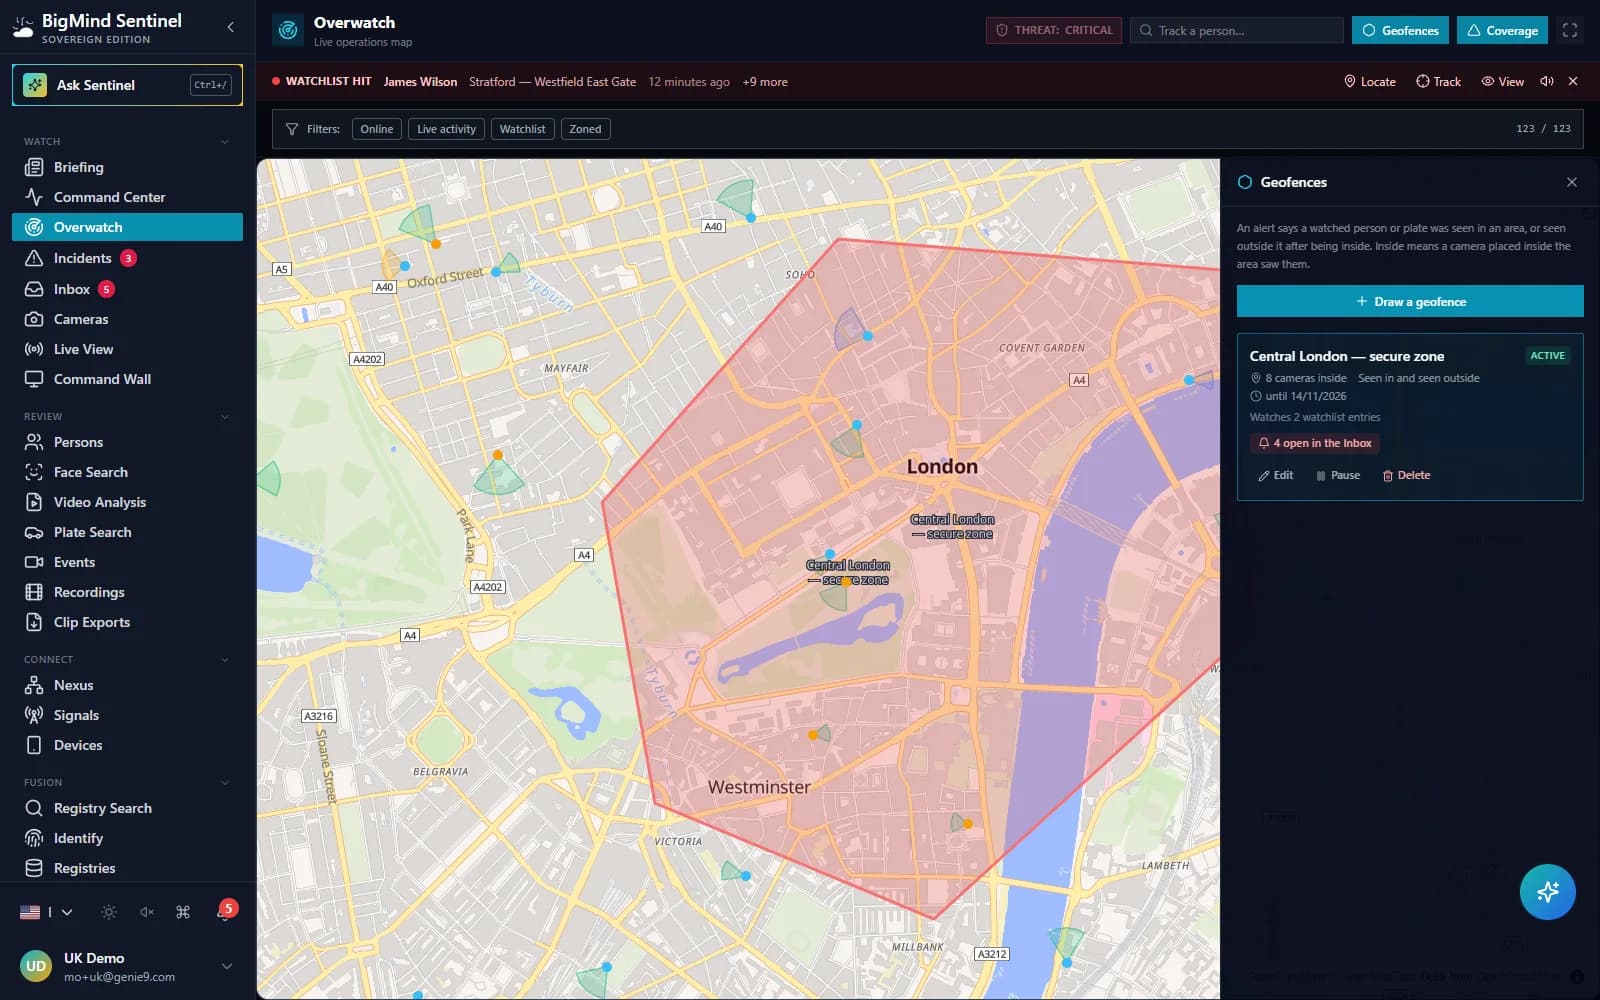The image size is (1600, 1000).
Task: Locate James Wilson watchlist hit
Action: 1369,82
